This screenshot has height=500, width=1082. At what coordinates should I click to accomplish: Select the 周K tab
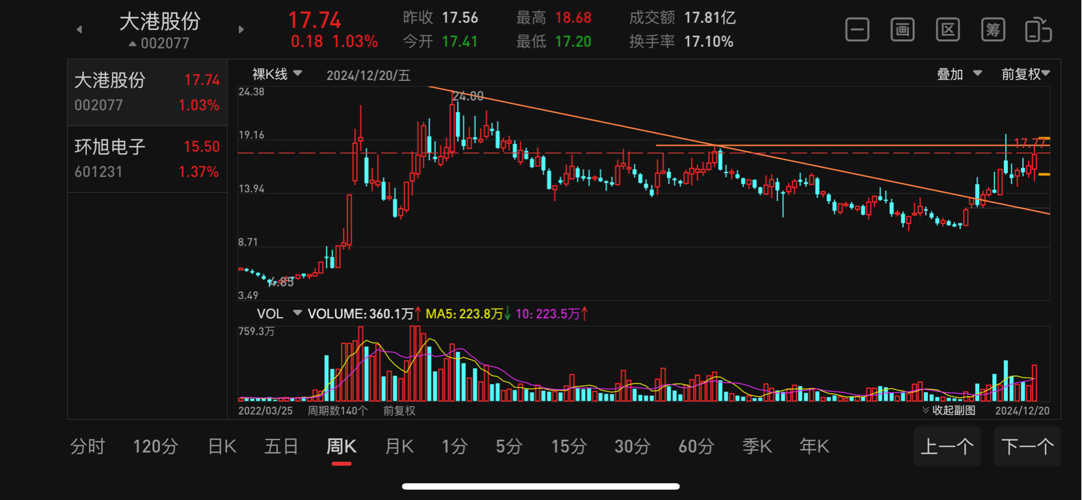click(x=341, y=446)
